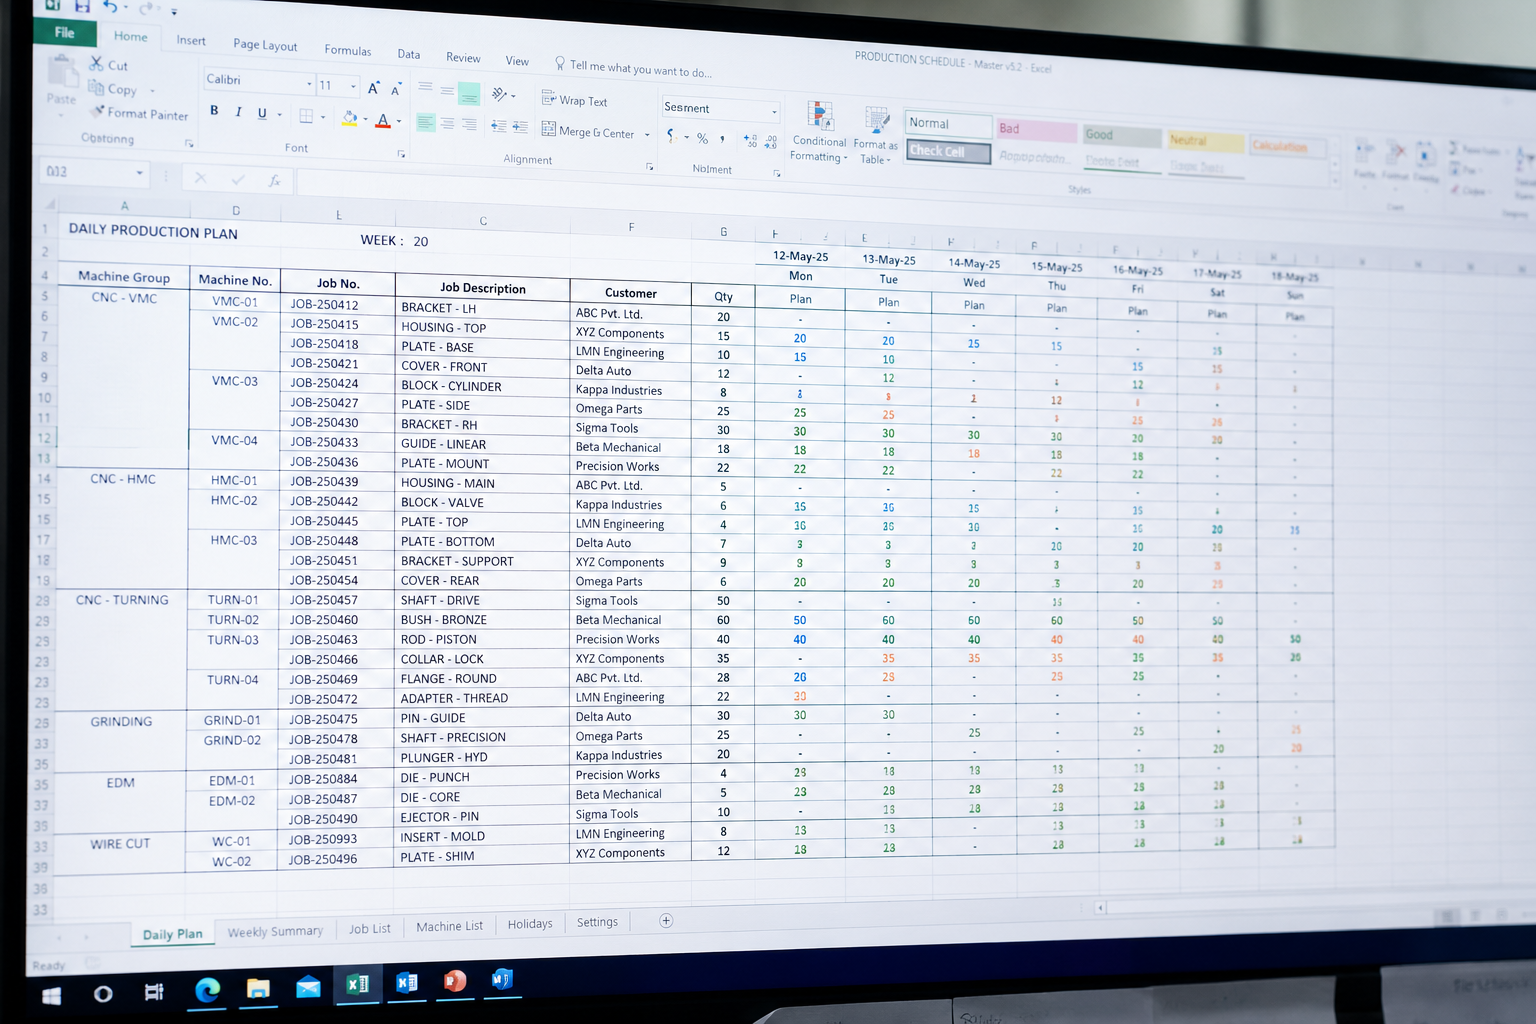
Task: Click the Percent Style icon
Action: pos(702,138)
